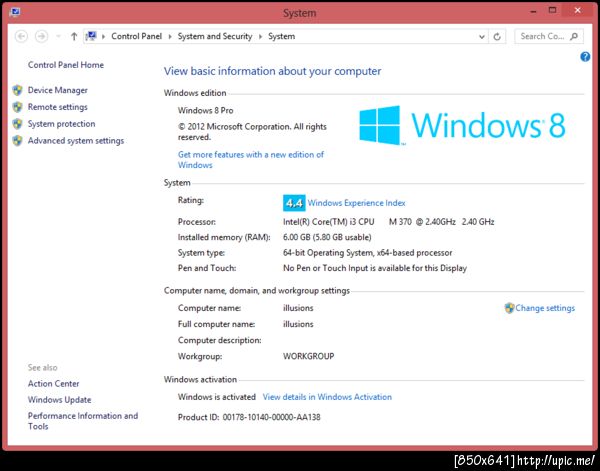Viewport: 600px width, 471px height.
Task: Minimize the System window
Action: pyautogui.click(x=533, y=11)
